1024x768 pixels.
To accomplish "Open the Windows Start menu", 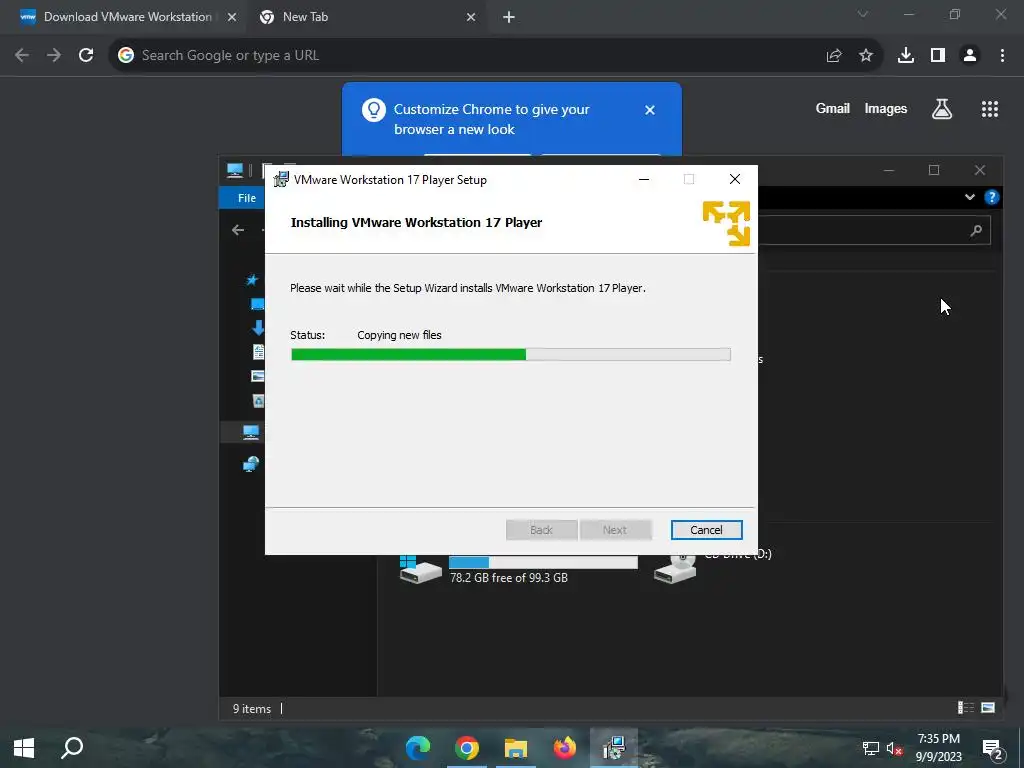I will (x=24, y=748).
